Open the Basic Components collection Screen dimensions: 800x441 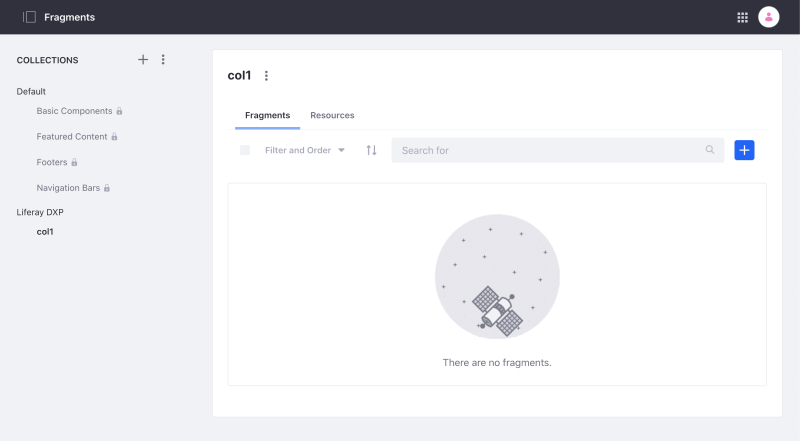click(74, 111)
